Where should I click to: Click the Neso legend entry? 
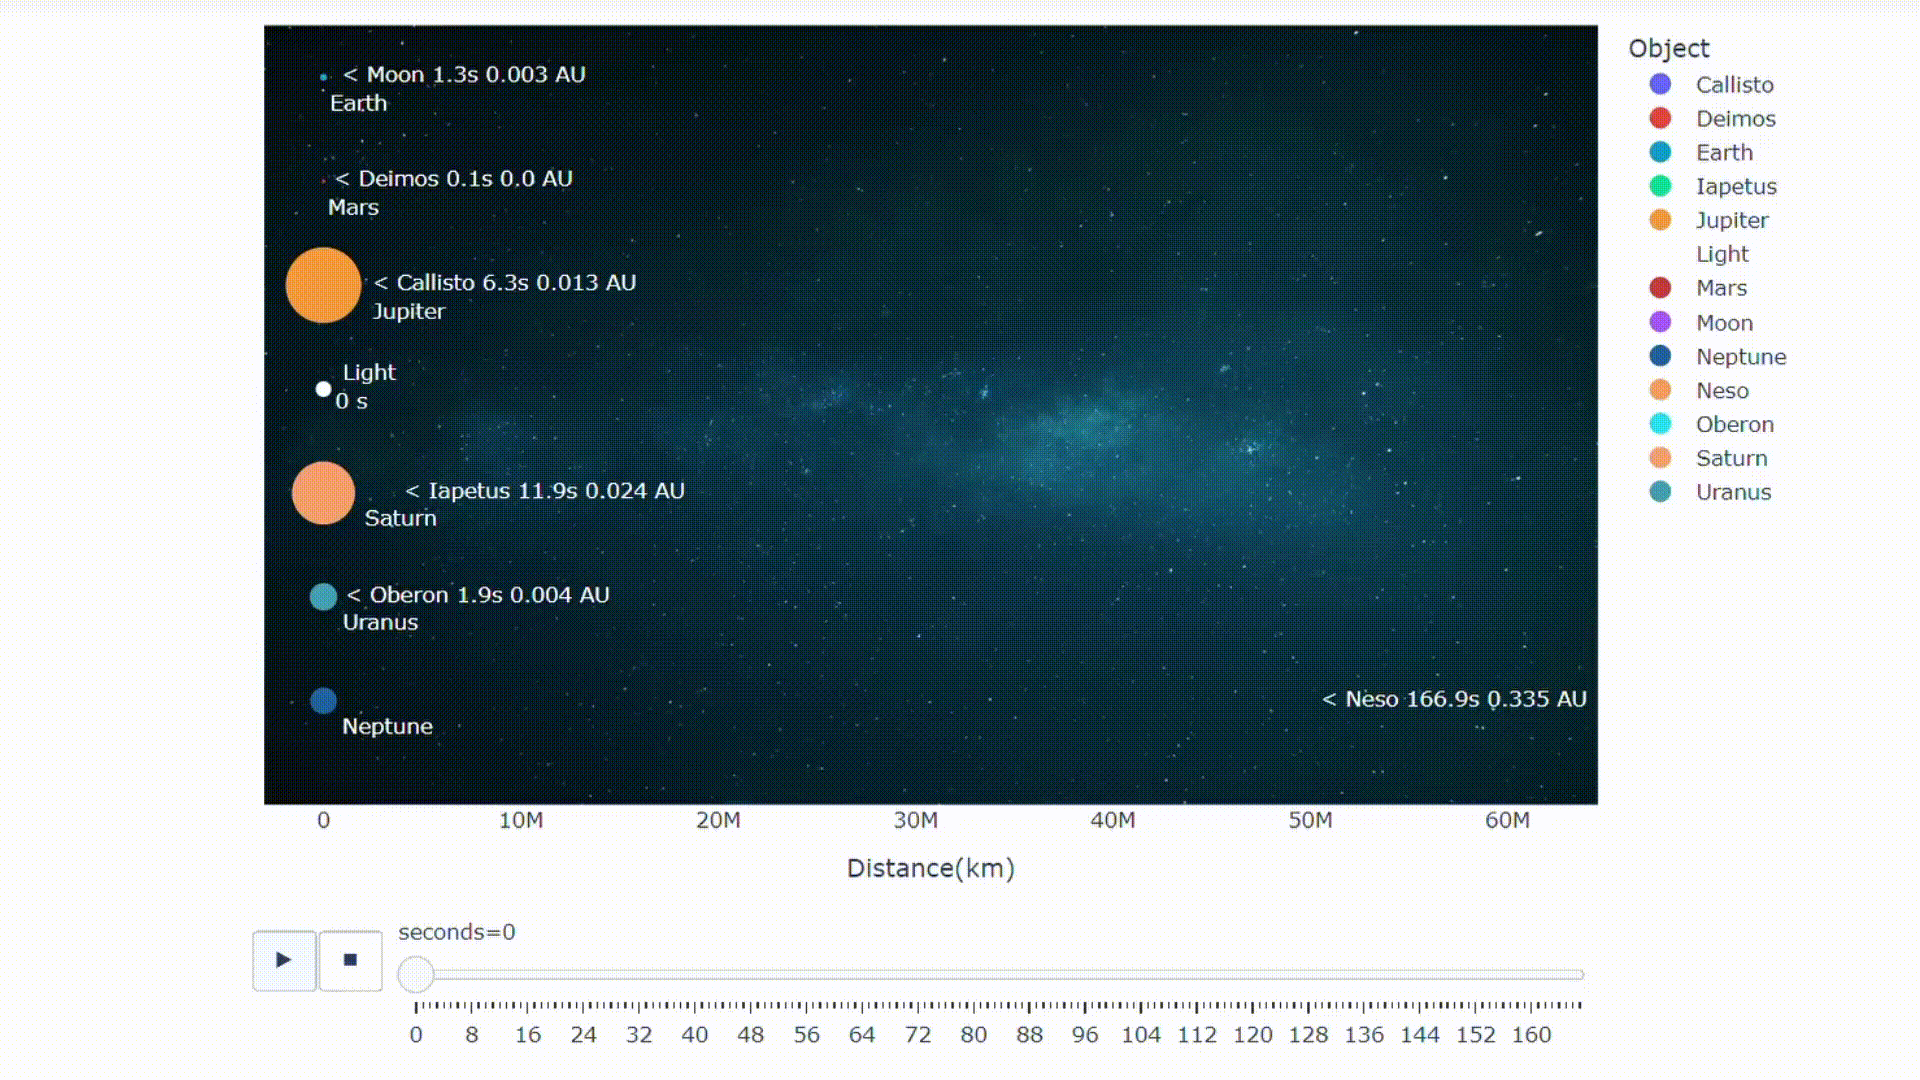[x=1721, y=391]
